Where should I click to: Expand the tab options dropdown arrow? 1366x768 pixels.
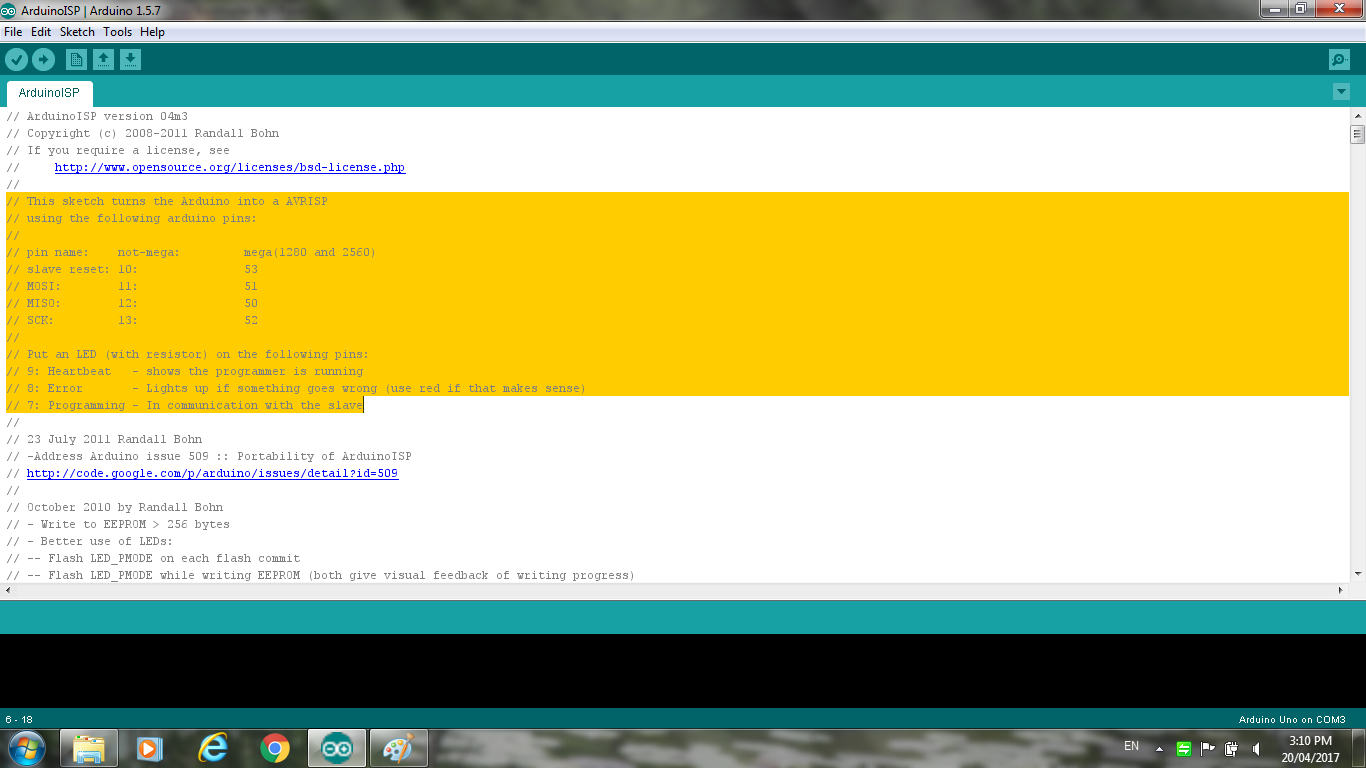(x=1341, y=92)
